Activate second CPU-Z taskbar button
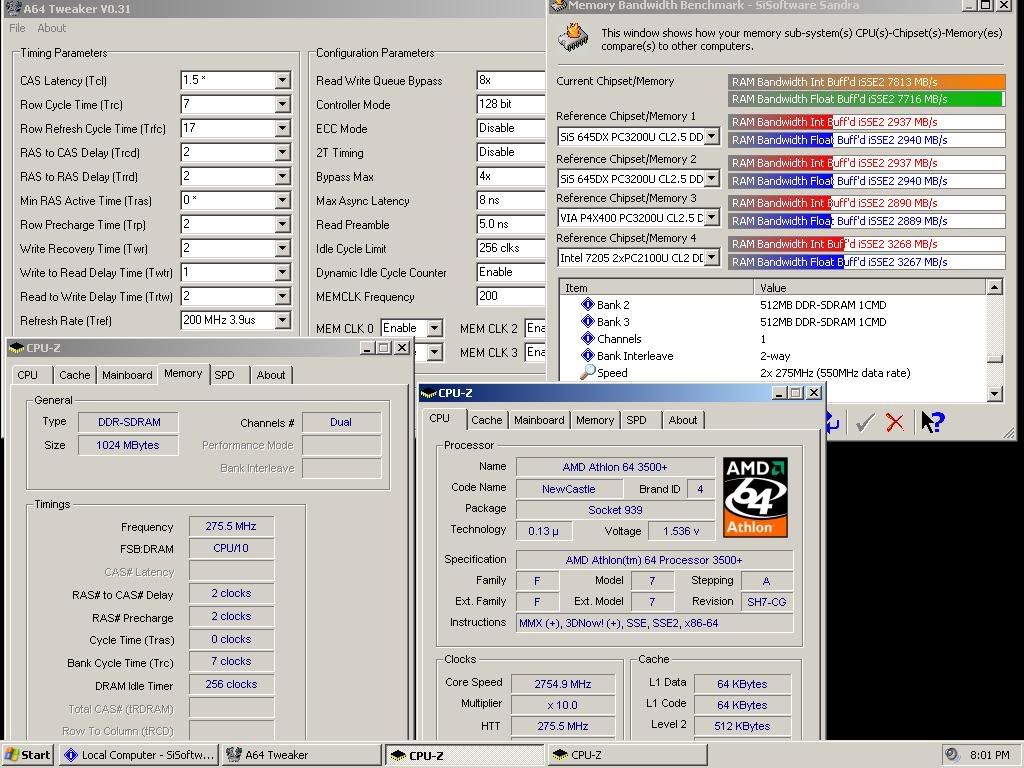Viewport: 1024px width, 768px height. 627,755
